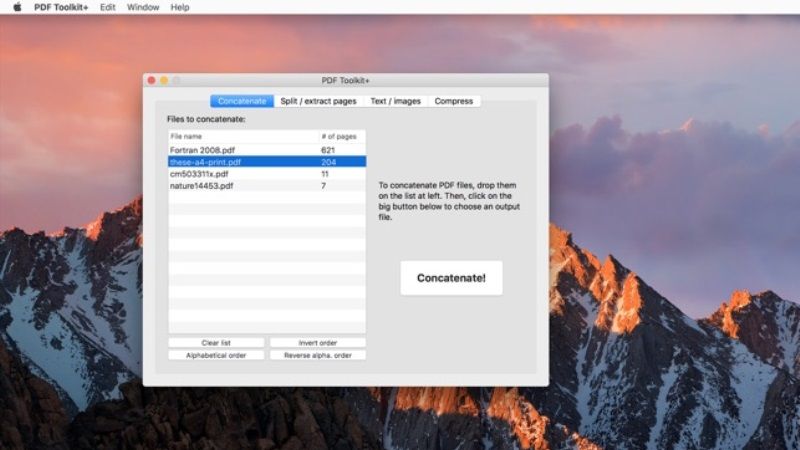Click the File name column header

pyautogui.click(x=243, y=136)
